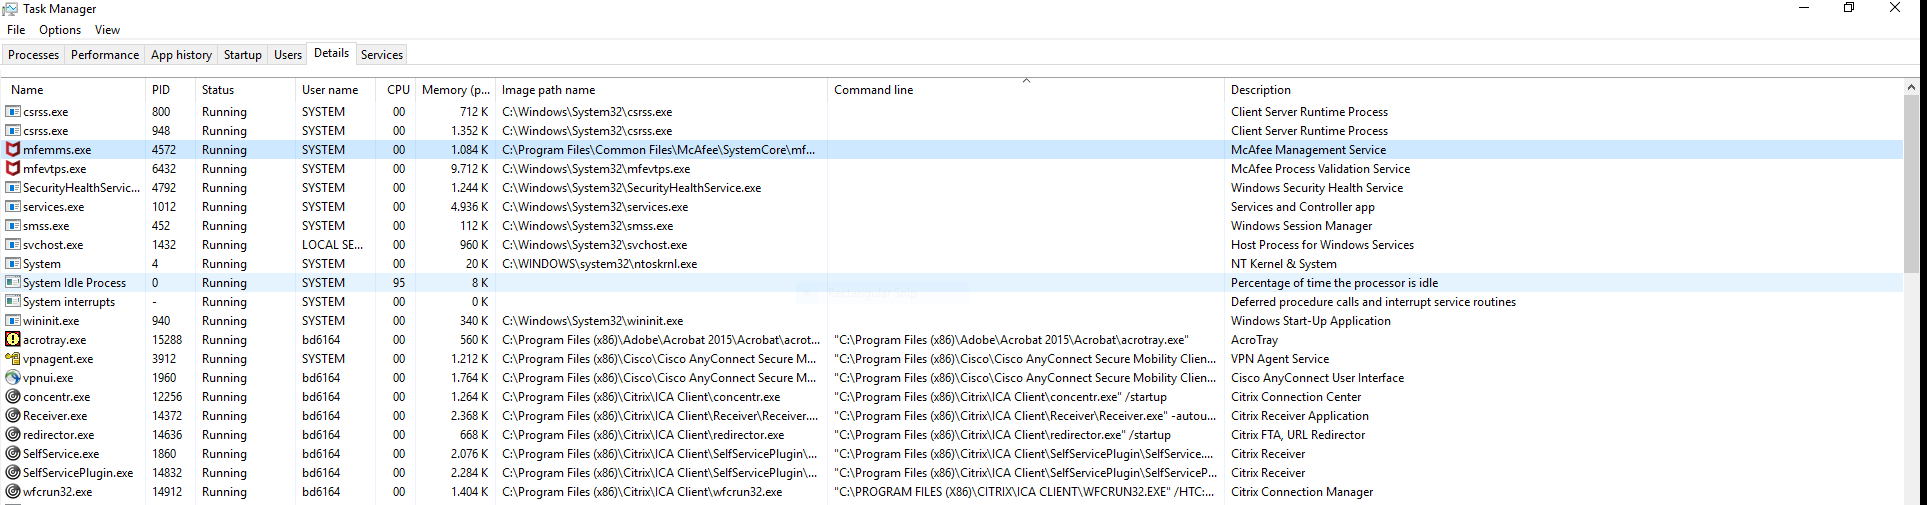Sort by the Command line column header
Image resolution: width=1927 pixels, height=505 pixels.
tap(1026, 90)
